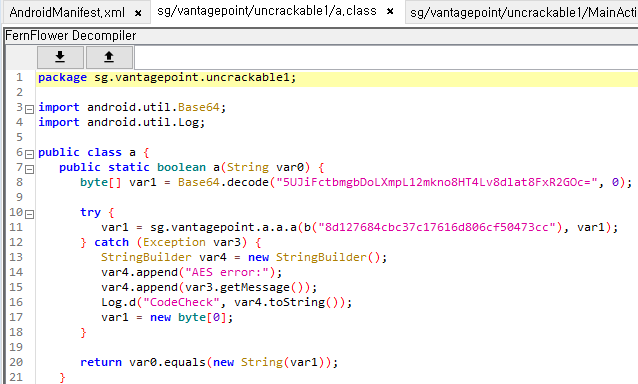Click the return var0.equals statement
This screenshot has height=384, width=638.
click(x=209, y=362)
